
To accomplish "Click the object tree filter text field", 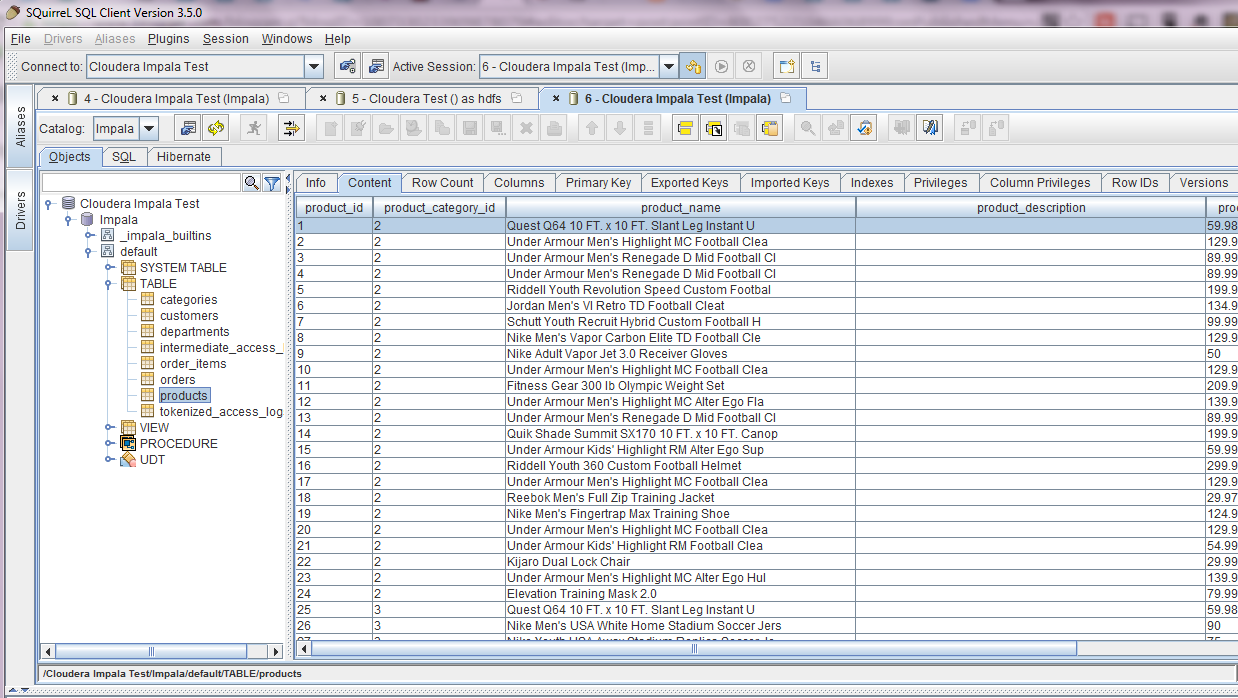I will [141, 183].
